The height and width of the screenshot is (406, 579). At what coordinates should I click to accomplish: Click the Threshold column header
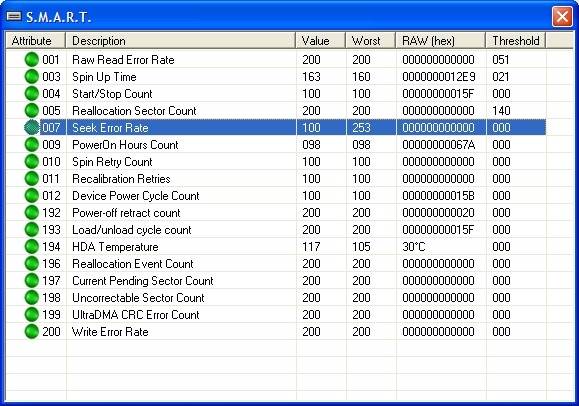pos(516,40)
